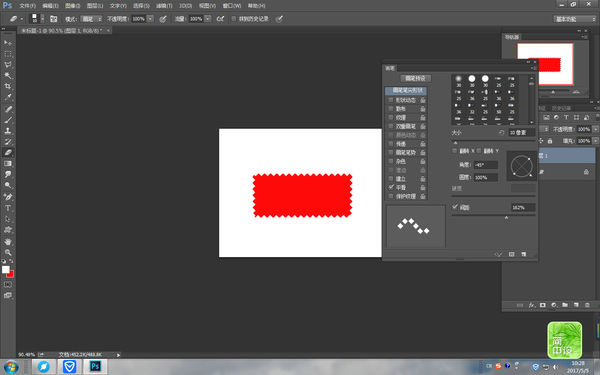Enable 双重画笔 checkbox in Brush panel
The width and height of the screenshot is (600, 375).
click(391, 126)
